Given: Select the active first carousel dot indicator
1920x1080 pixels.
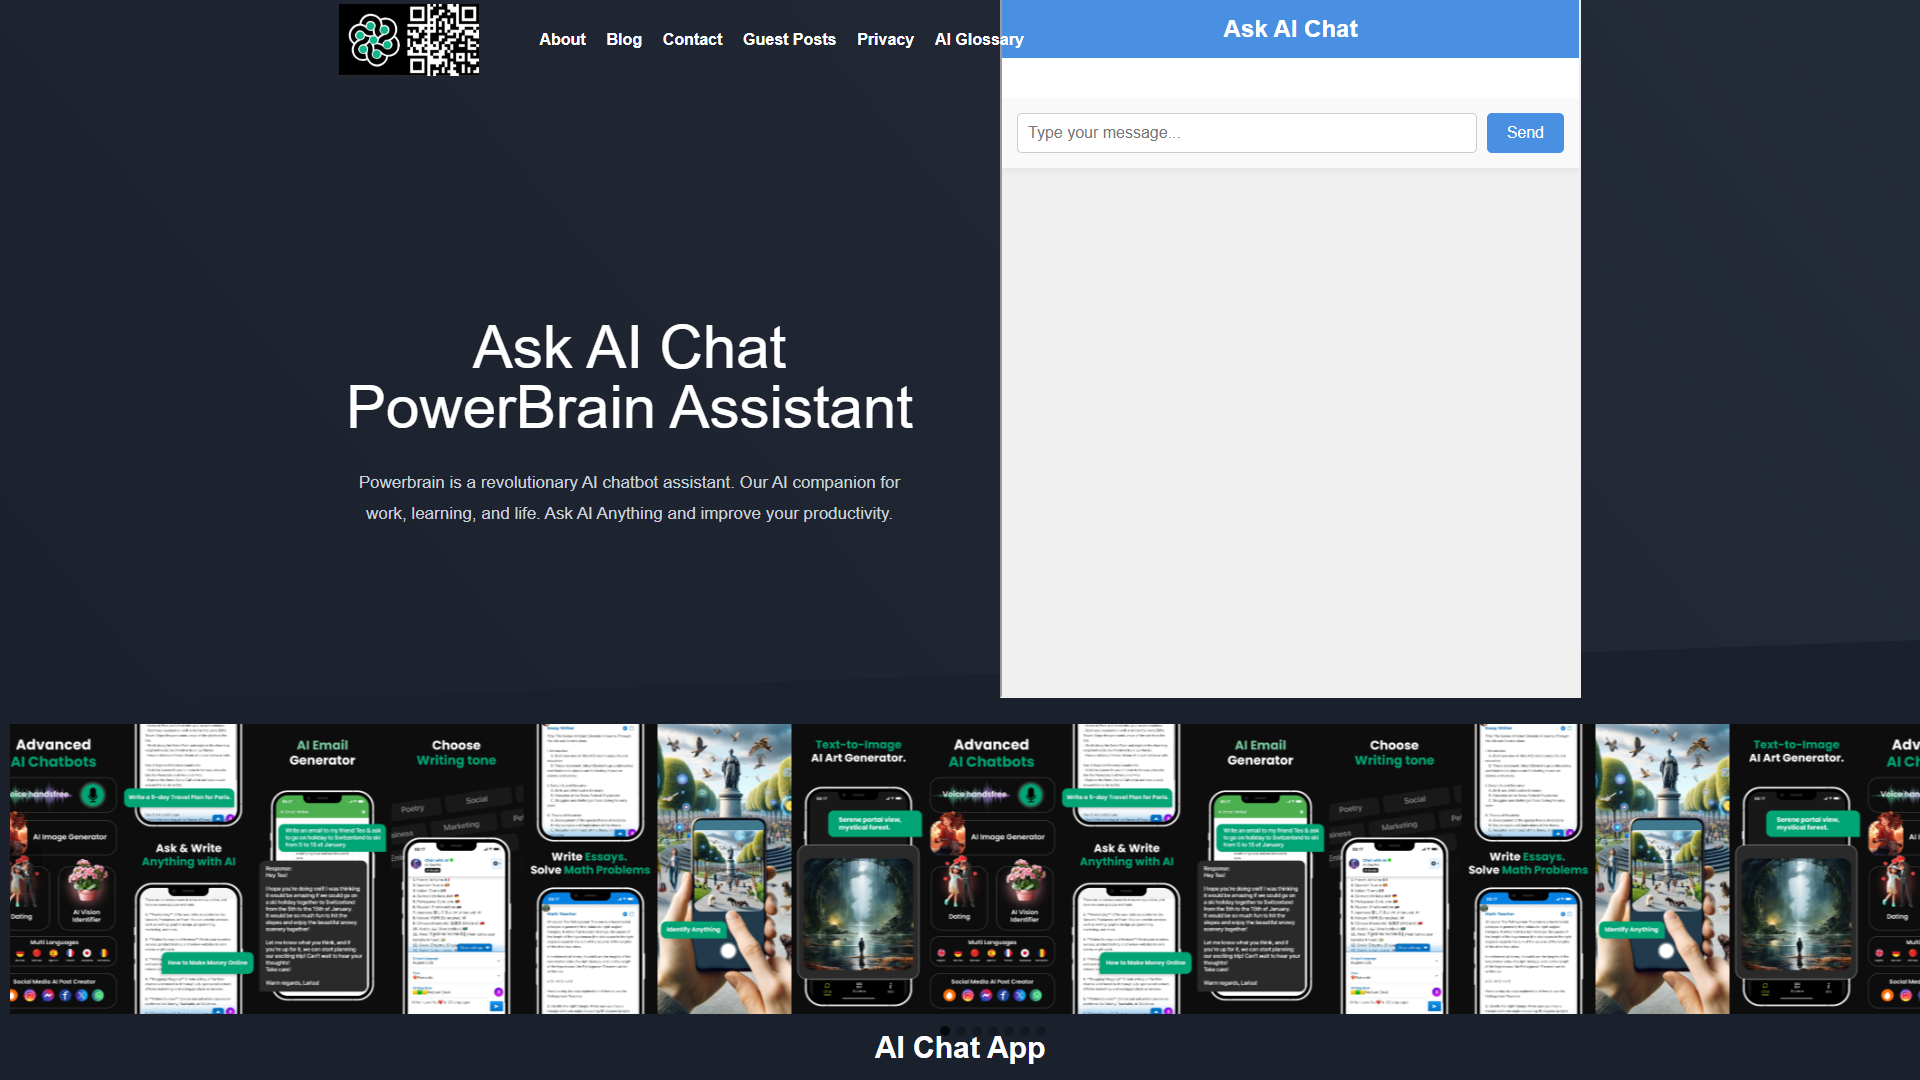Looking at the screenshot, I should click(x=945, y=1030).
